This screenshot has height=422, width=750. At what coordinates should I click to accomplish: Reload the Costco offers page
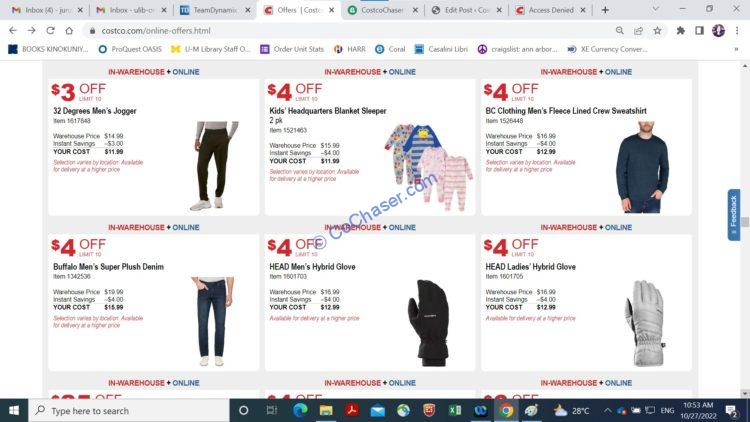tap(50, 31)
